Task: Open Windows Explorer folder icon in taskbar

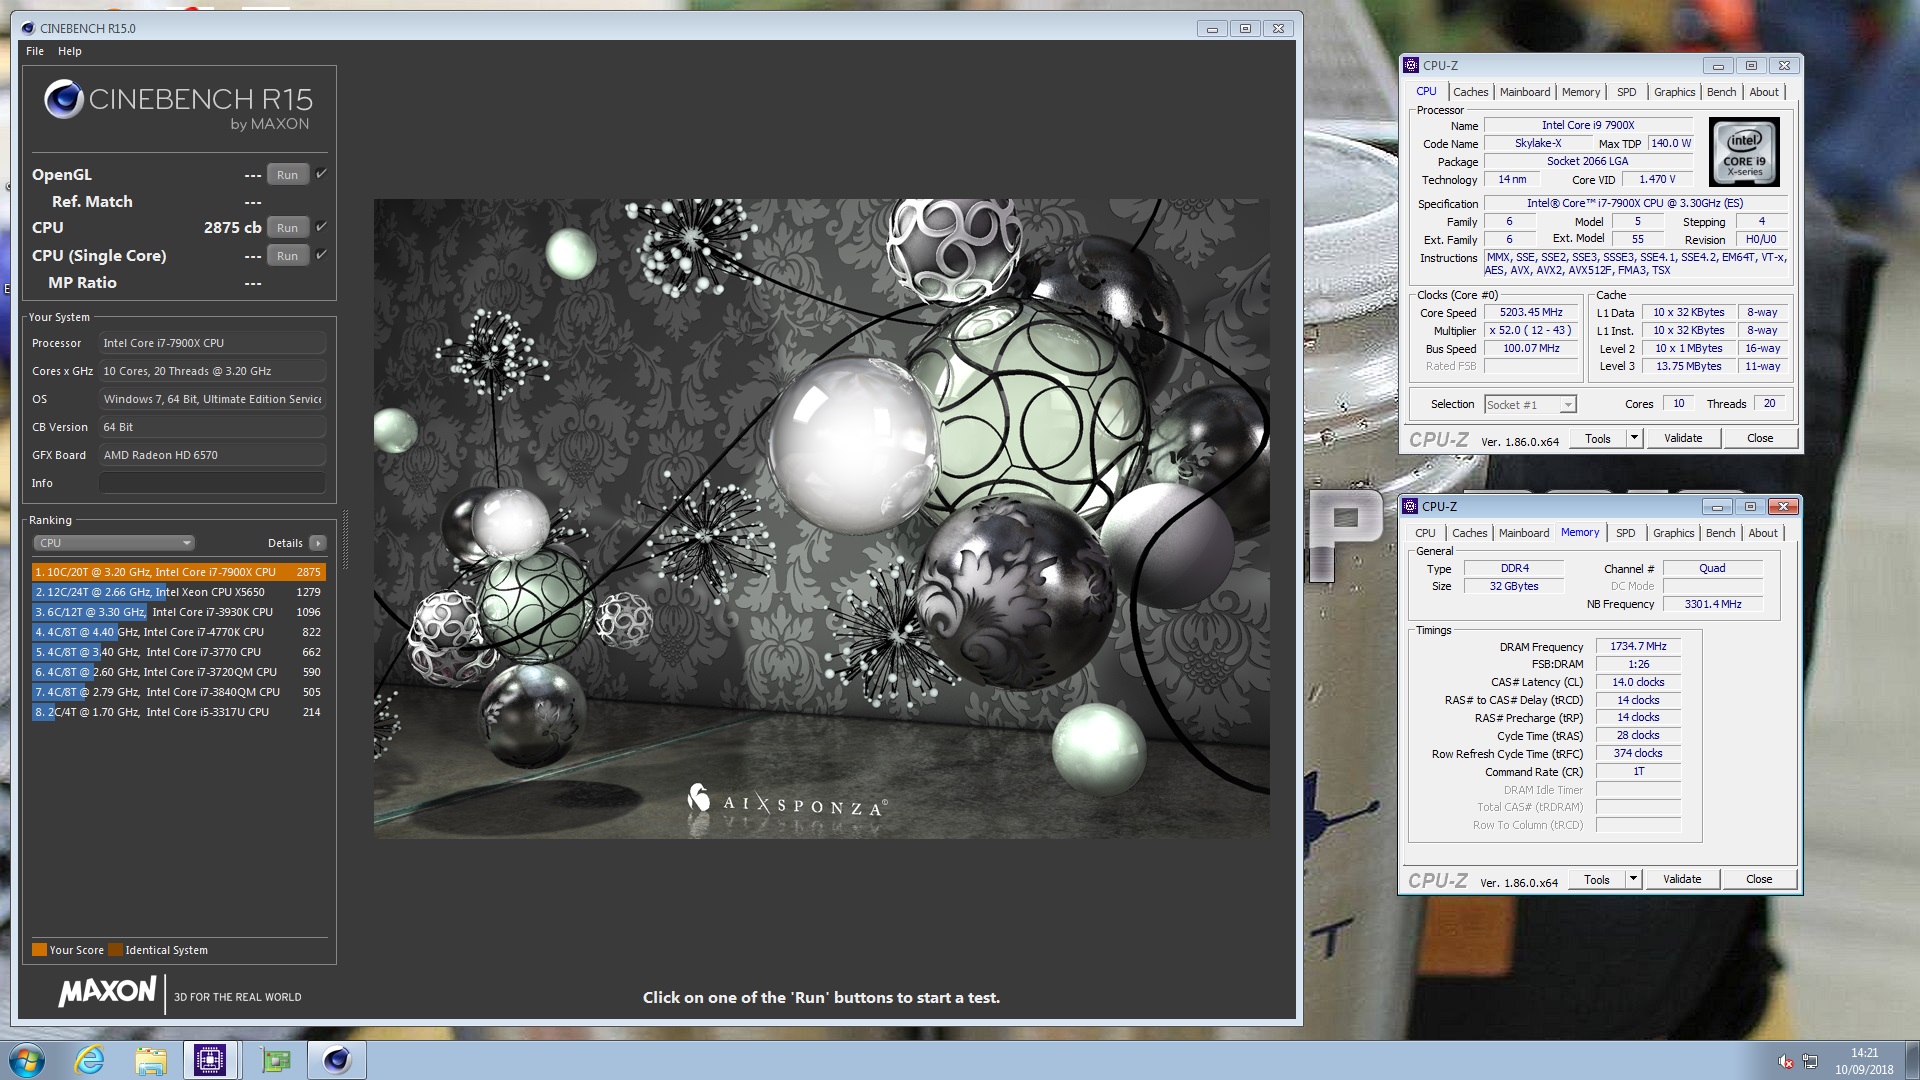Action: coord(150,1061)
